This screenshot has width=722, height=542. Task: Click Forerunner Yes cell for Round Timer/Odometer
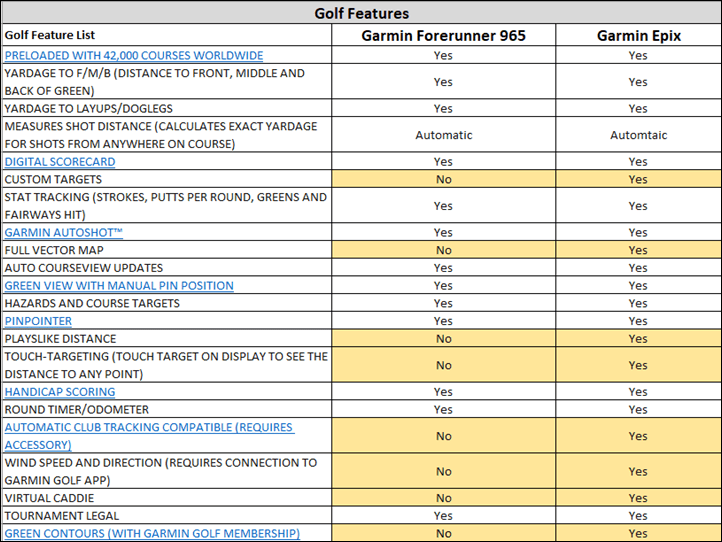(x=443, y=409)
